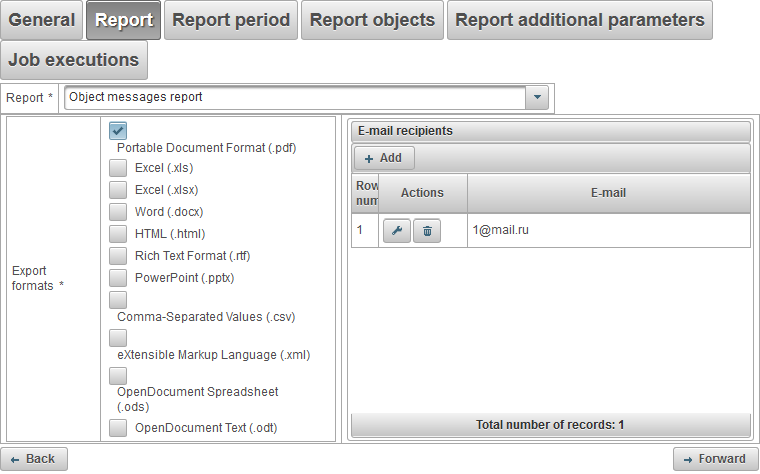Add a new e-mail recipient
This screenshot has width=760, height=474.
tap(383, 158)
